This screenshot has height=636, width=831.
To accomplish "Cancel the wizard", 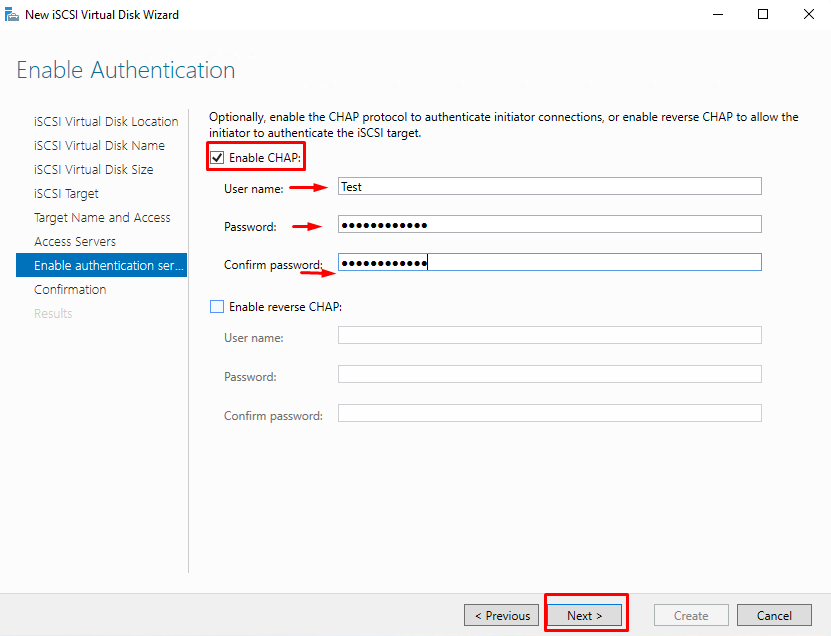I will pos(774,615).
